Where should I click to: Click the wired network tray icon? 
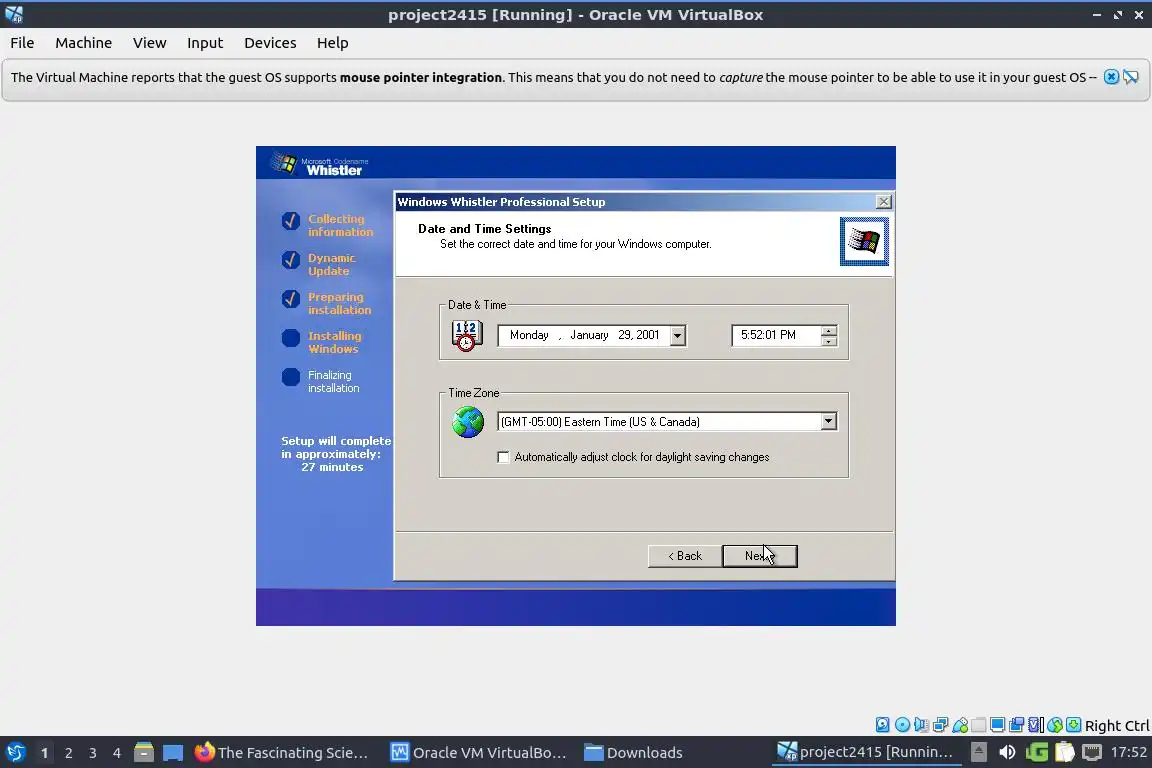tap(1092, 753)
